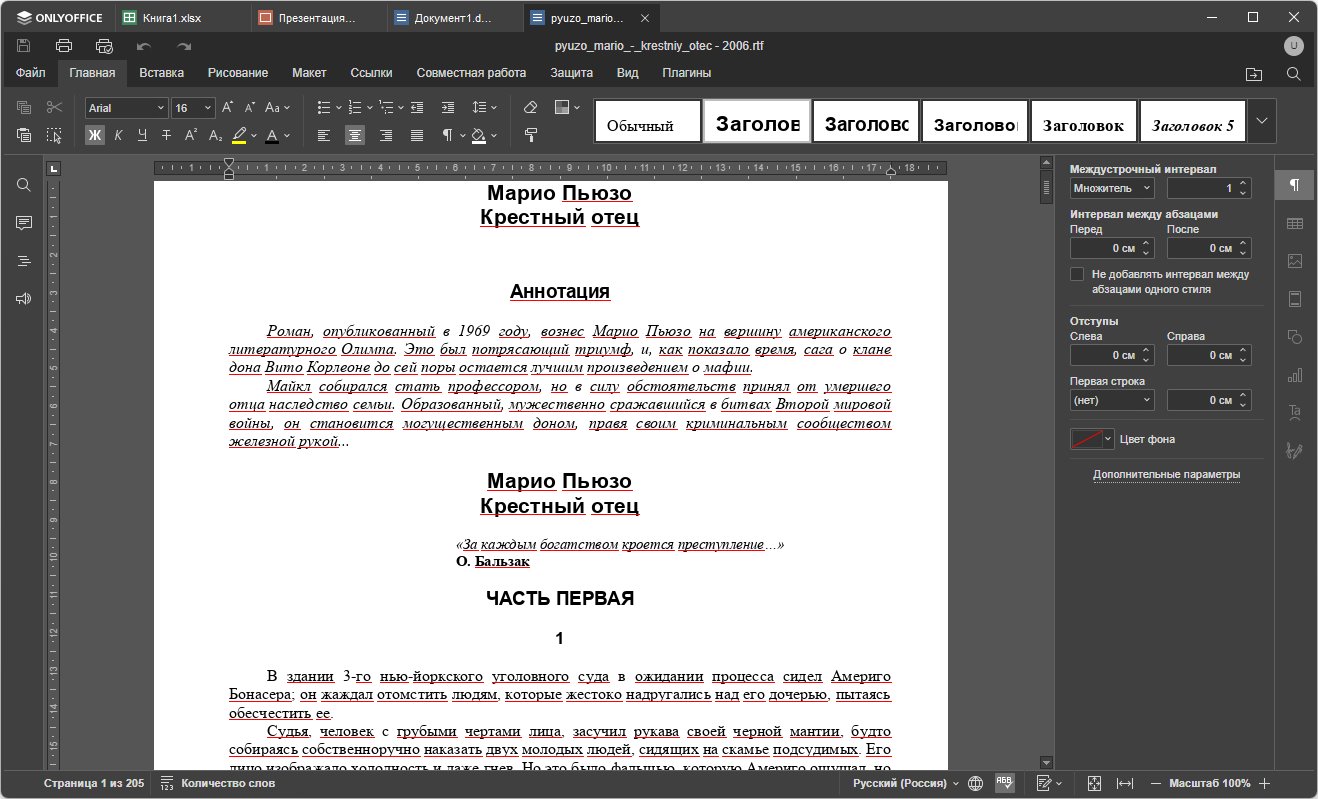Click the globe icon to set document language

point(976,783)
